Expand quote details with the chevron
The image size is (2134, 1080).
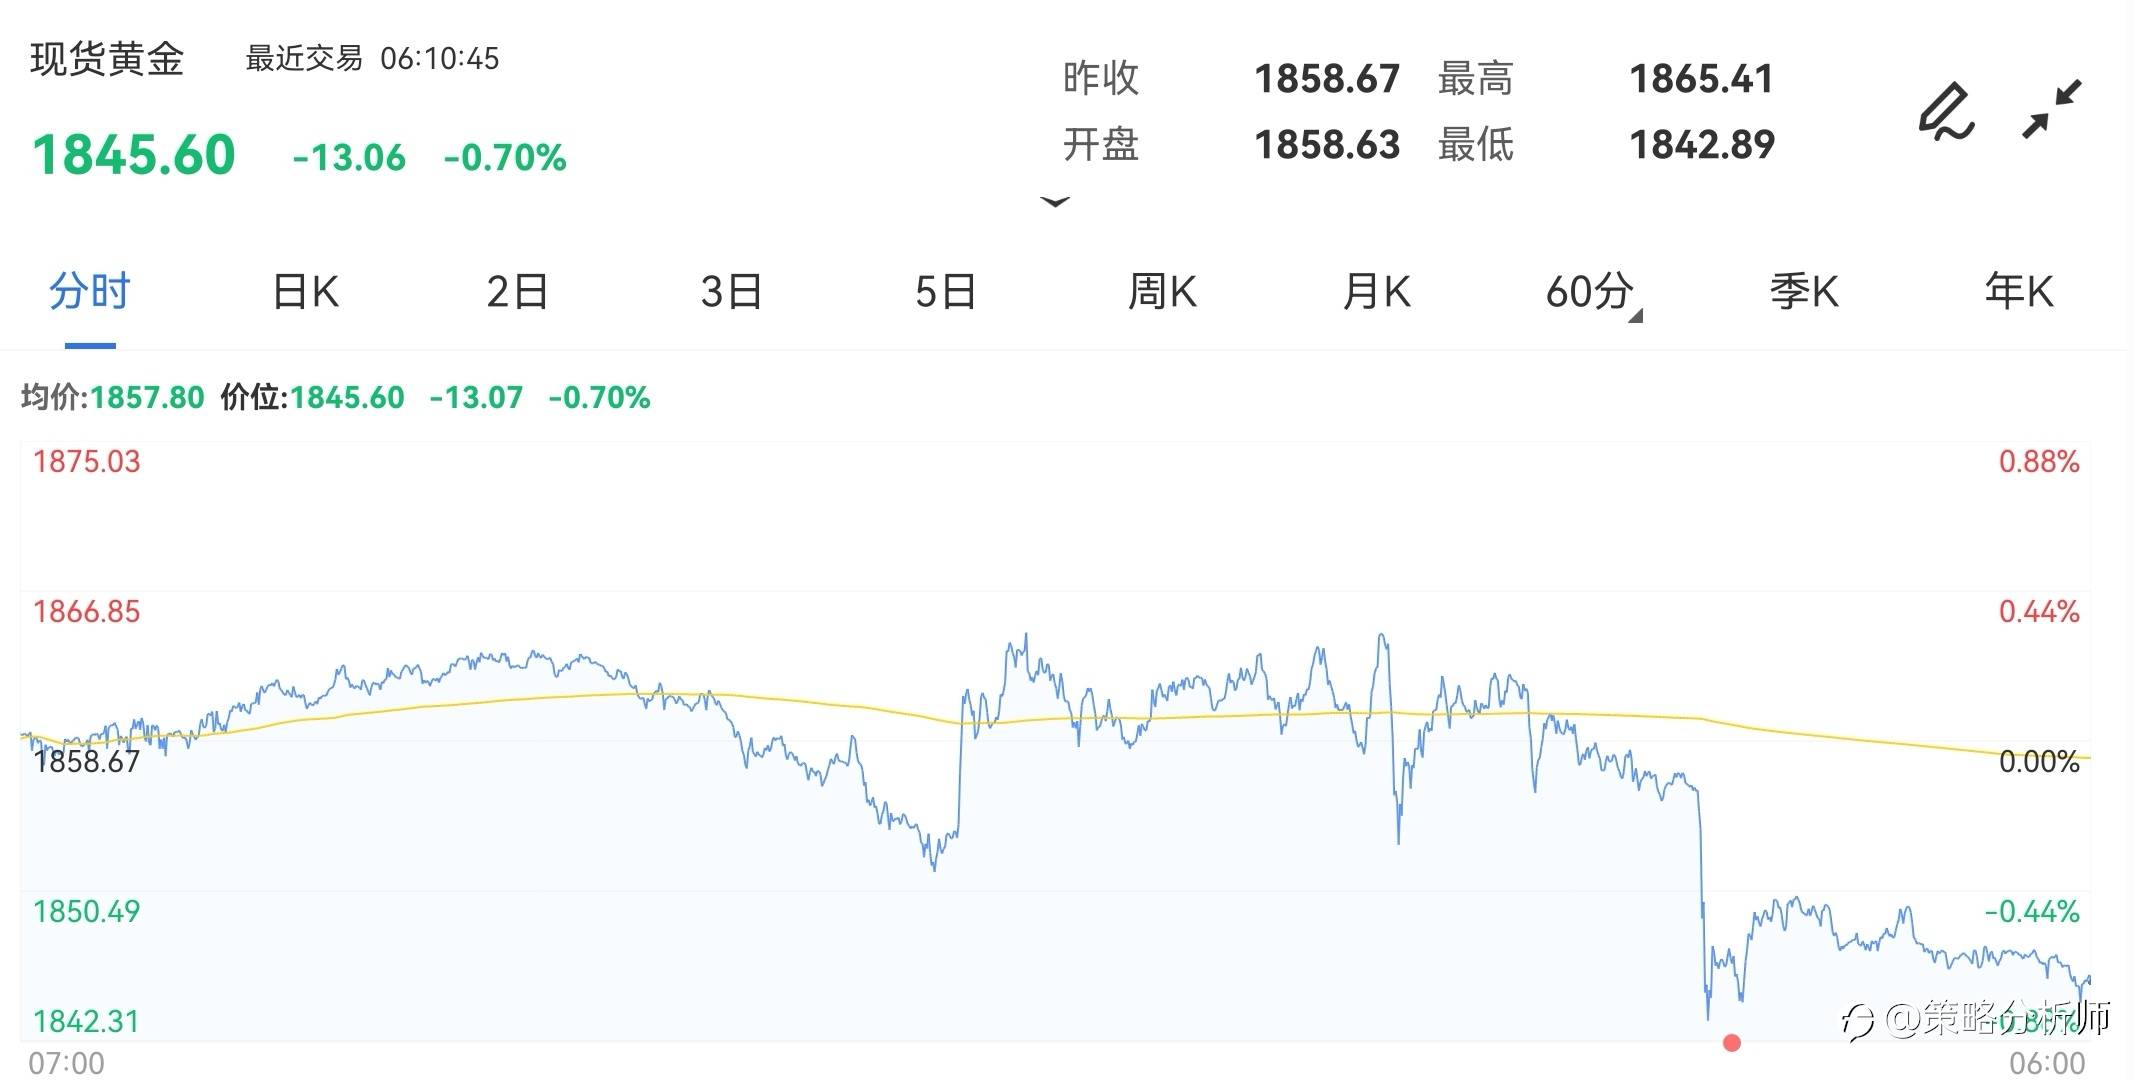tap(1055, 202)
